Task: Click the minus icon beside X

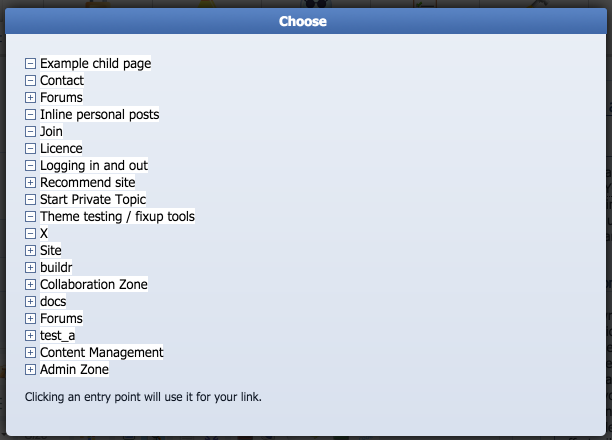Action: coord(30,233)
